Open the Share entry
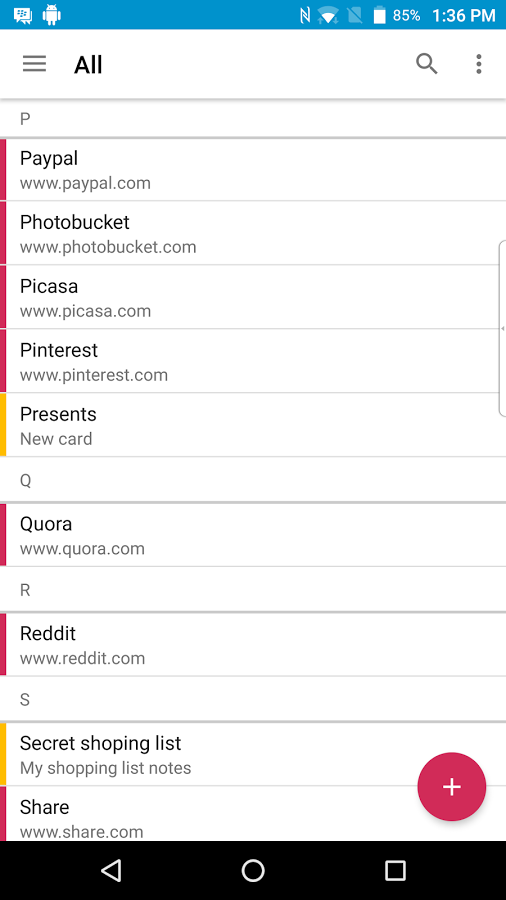The width and height of the screenshot is (506, 900). pyautogui.click(x=253, y=814)
